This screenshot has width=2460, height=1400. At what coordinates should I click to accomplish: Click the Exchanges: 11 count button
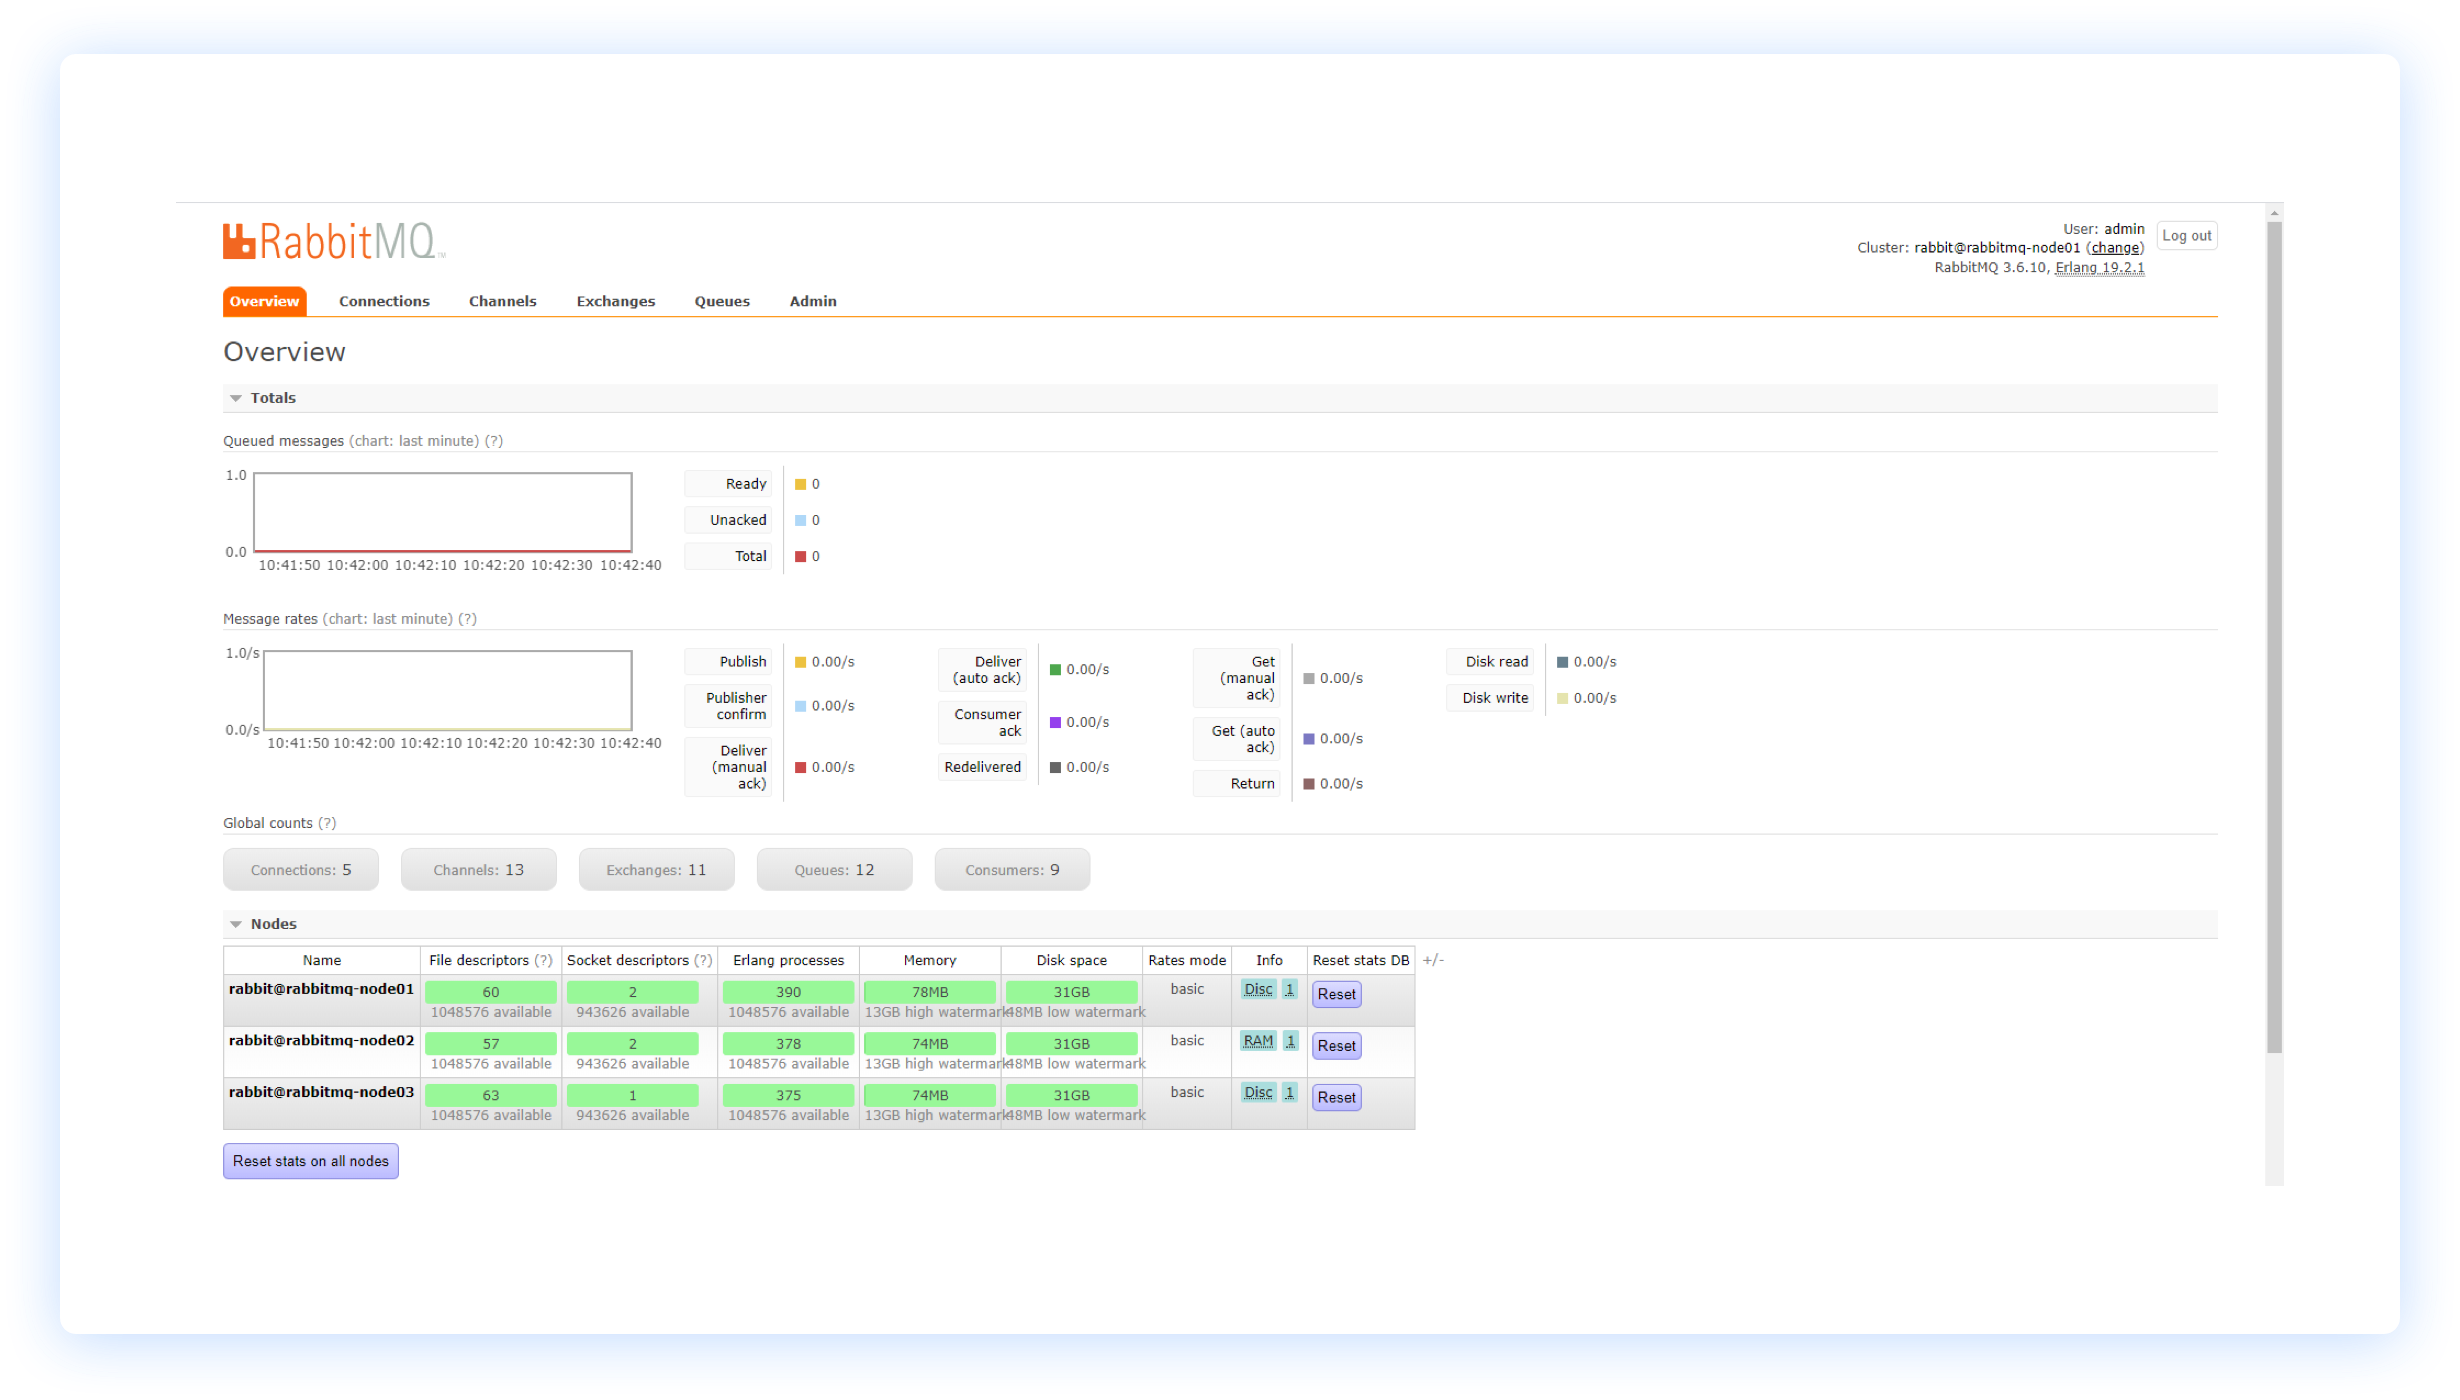[657, 870]
